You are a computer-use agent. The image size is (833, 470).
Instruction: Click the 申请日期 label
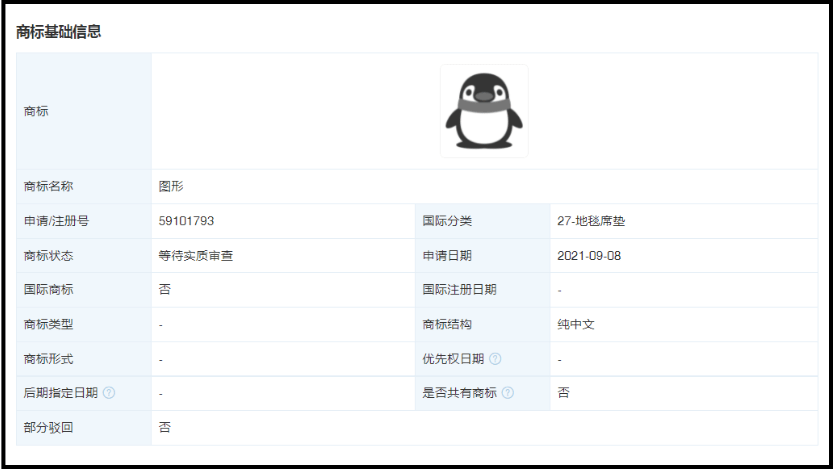pyautogui.click(x=447, y=256)
